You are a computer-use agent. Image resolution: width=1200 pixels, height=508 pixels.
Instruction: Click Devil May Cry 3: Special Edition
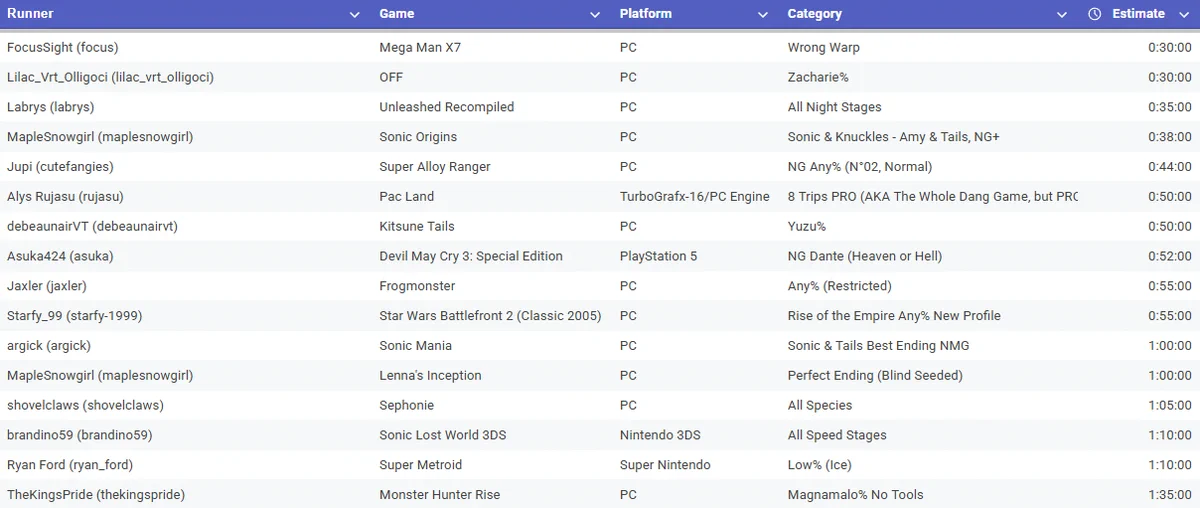tap(471, 256)
